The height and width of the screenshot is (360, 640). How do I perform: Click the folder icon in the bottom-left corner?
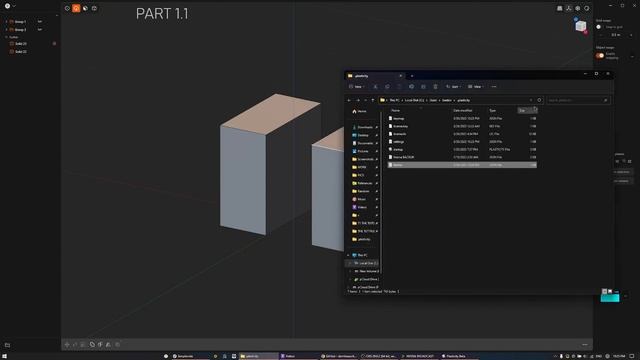(7, 345)
